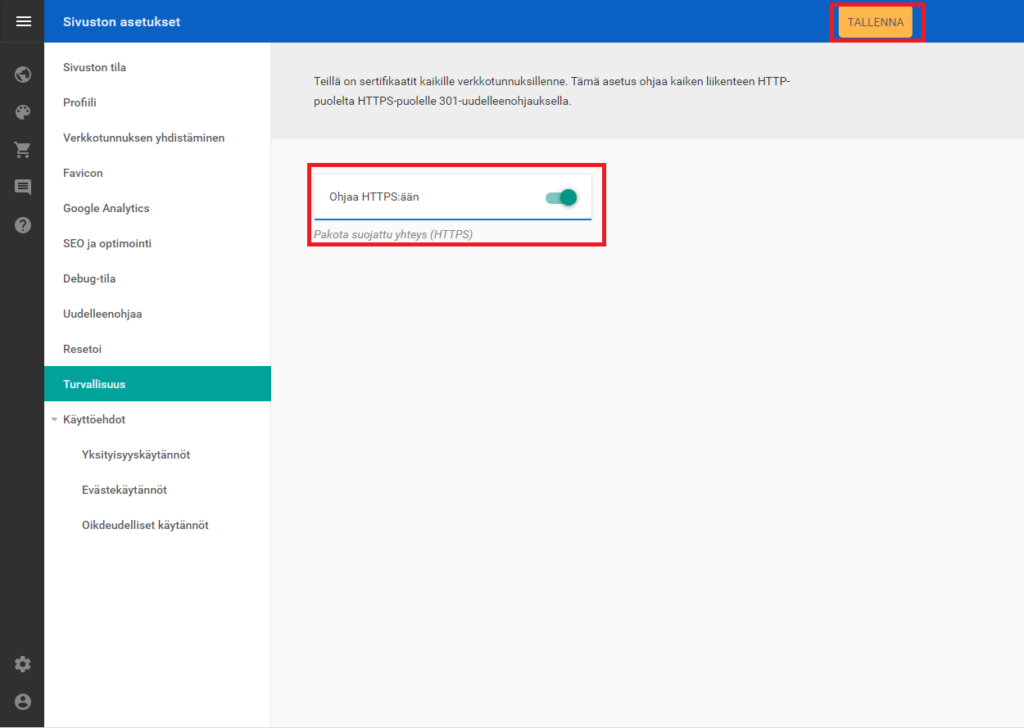Image resolution: width=1024 pixels, height=728 pixels.
Task: Disable the Ohjaa HTTPS:ään toggle
Action: [562, 197]
